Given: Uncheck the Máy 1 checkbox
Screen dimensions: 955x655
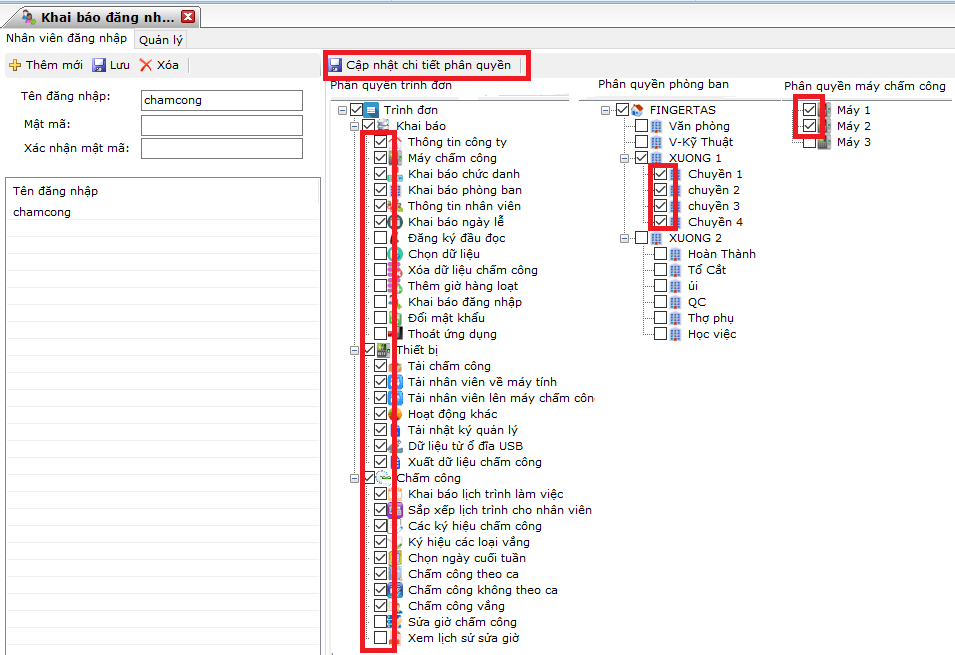Looking at the screenshot, I should (809, 110).
